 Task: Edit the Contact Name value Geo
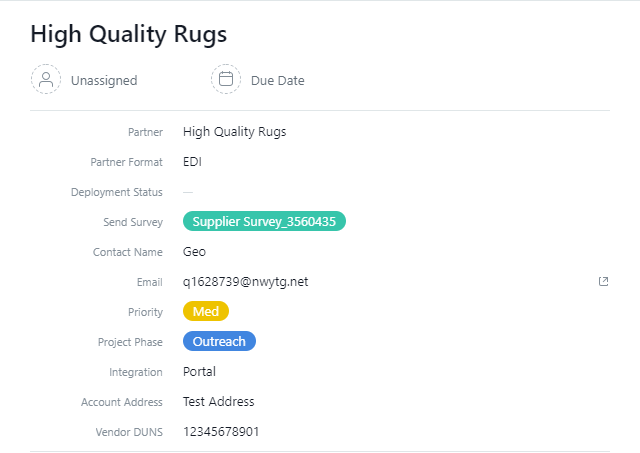(x=194, y=252)
